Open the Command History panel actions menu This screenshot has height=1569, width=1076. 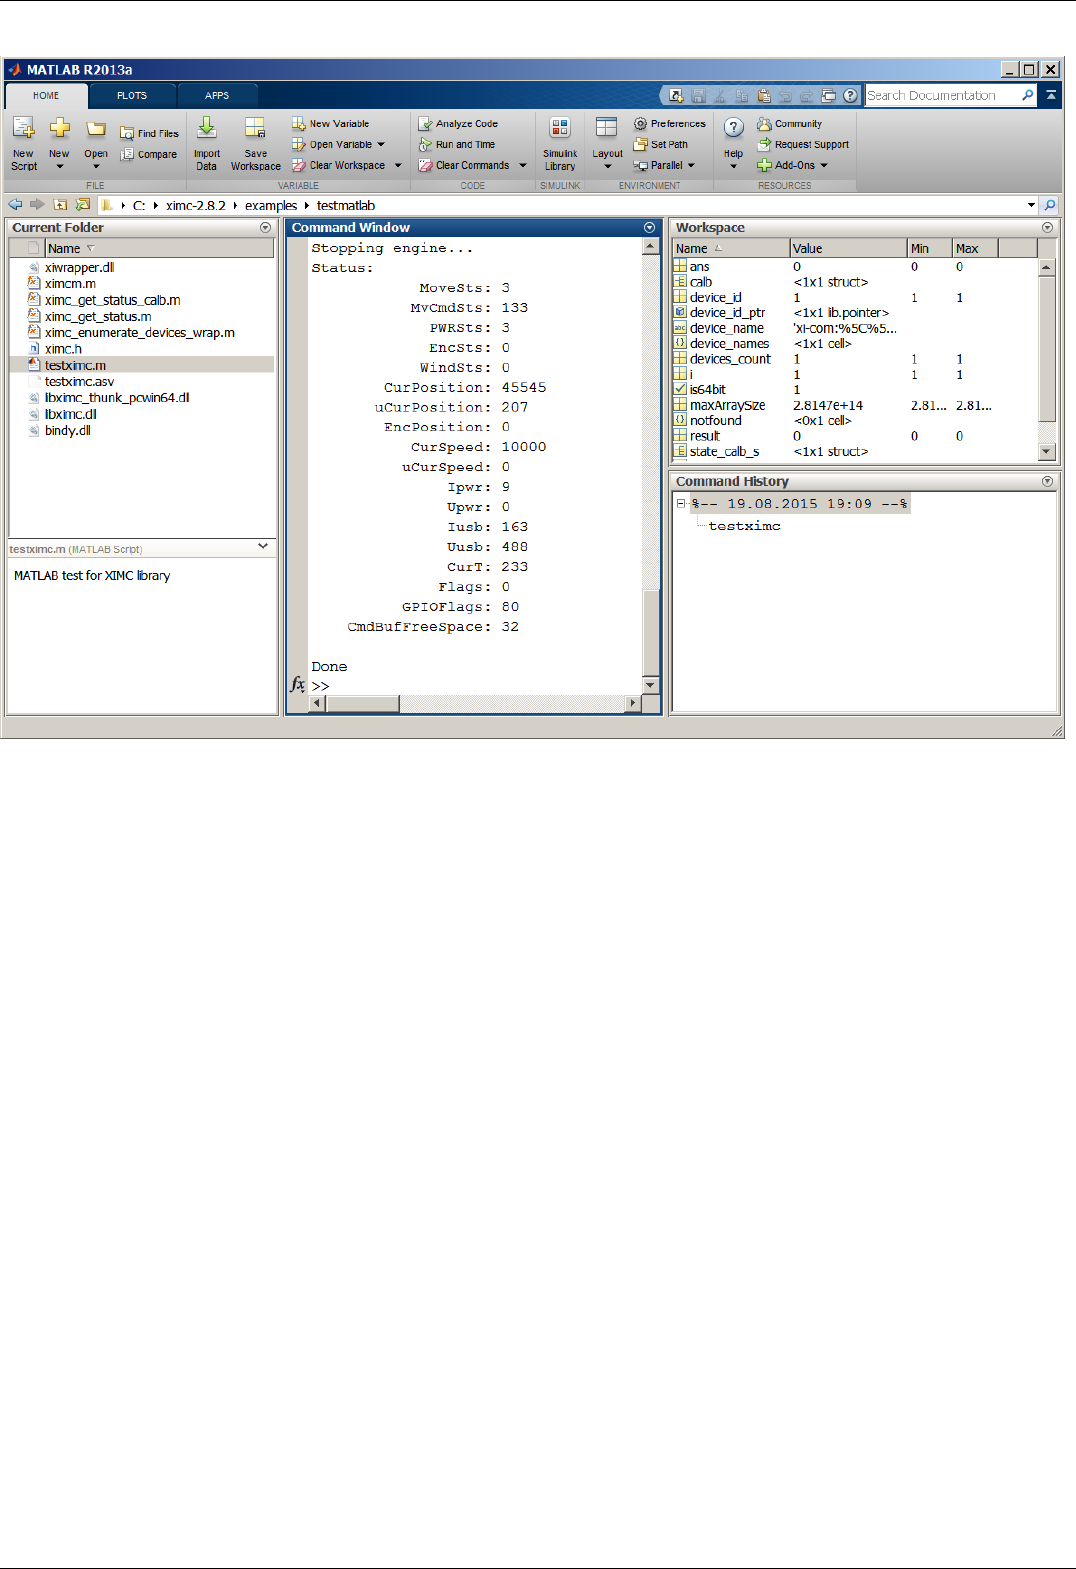(x=1047, y=481)
